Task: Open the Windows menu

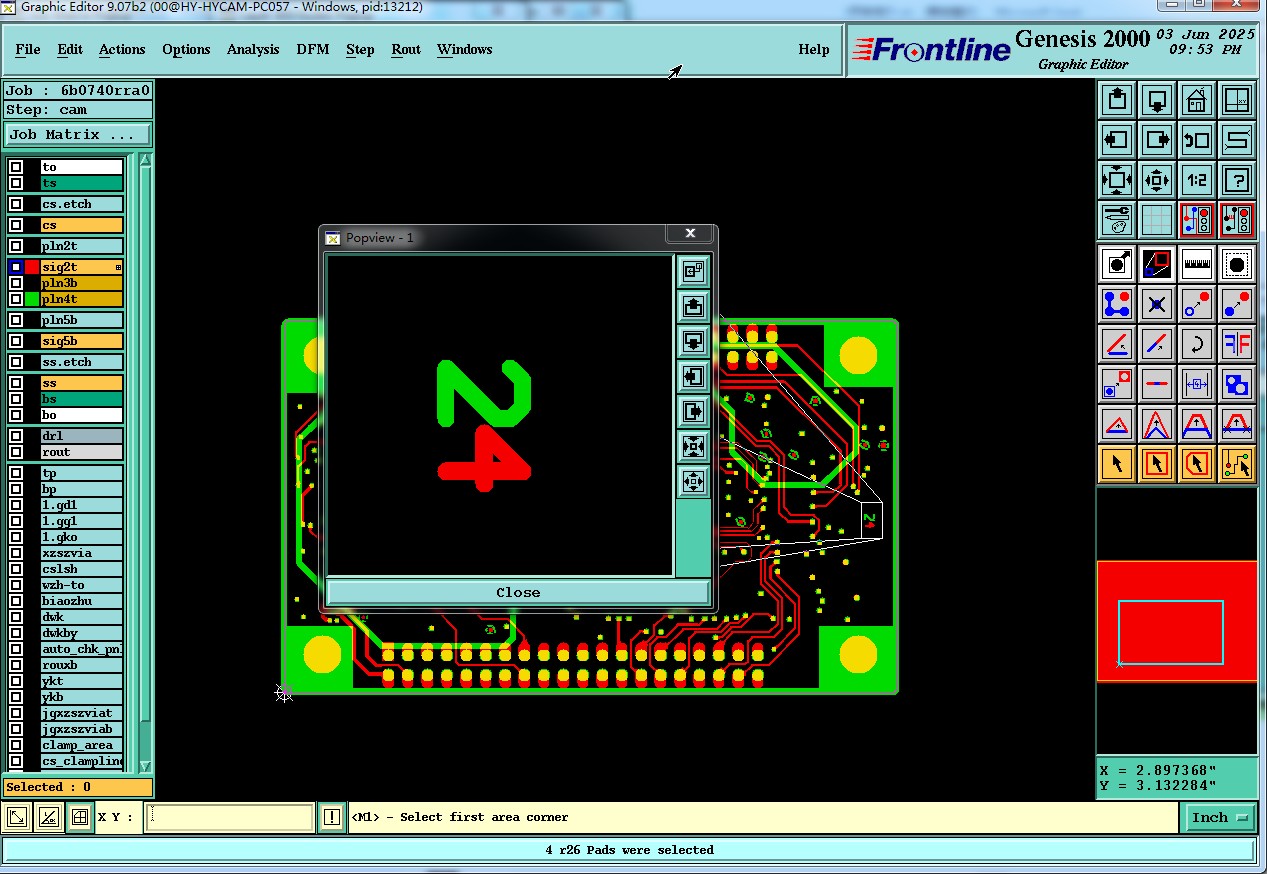Action: (464, 49)
